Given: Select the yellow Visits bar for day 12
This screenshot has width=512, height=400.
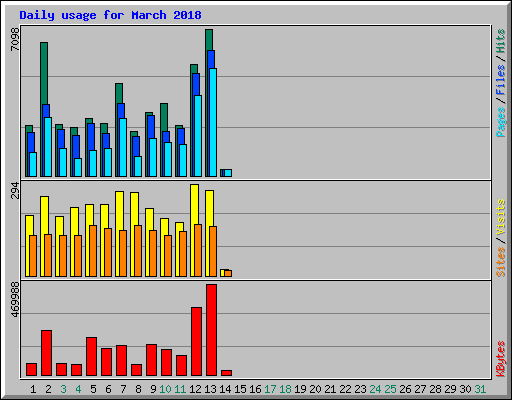Looking at the screenshot, I should [x=195, y=204].
